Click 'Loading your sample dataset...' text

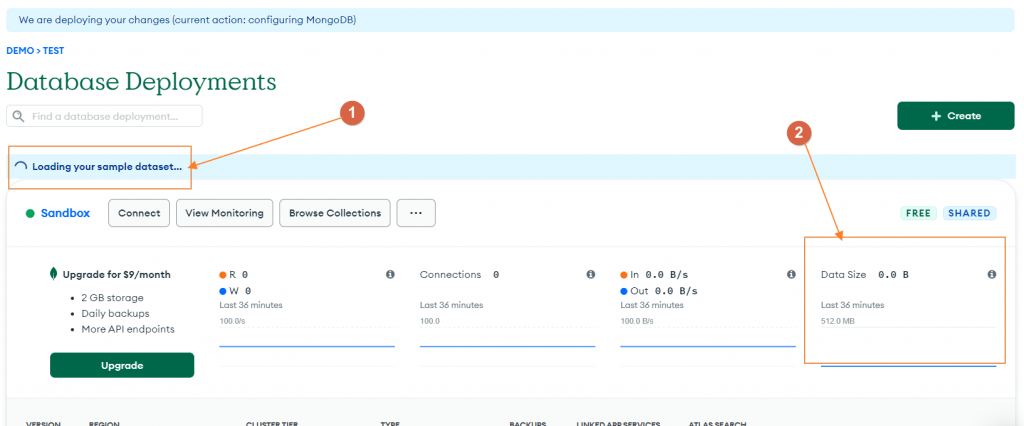(x=107, y=167)
